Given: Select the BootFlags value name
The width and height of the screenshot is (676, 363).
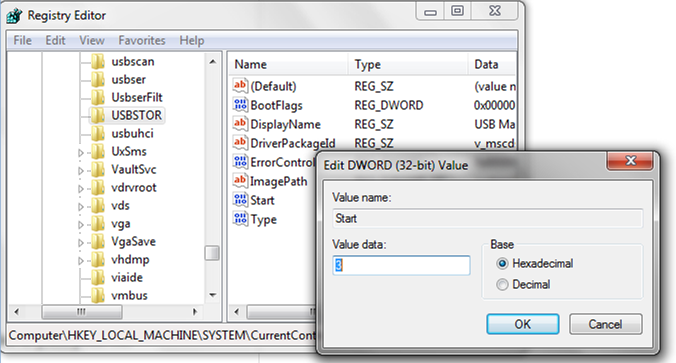Looking at the screenshot, I should [x=276, y=105].
